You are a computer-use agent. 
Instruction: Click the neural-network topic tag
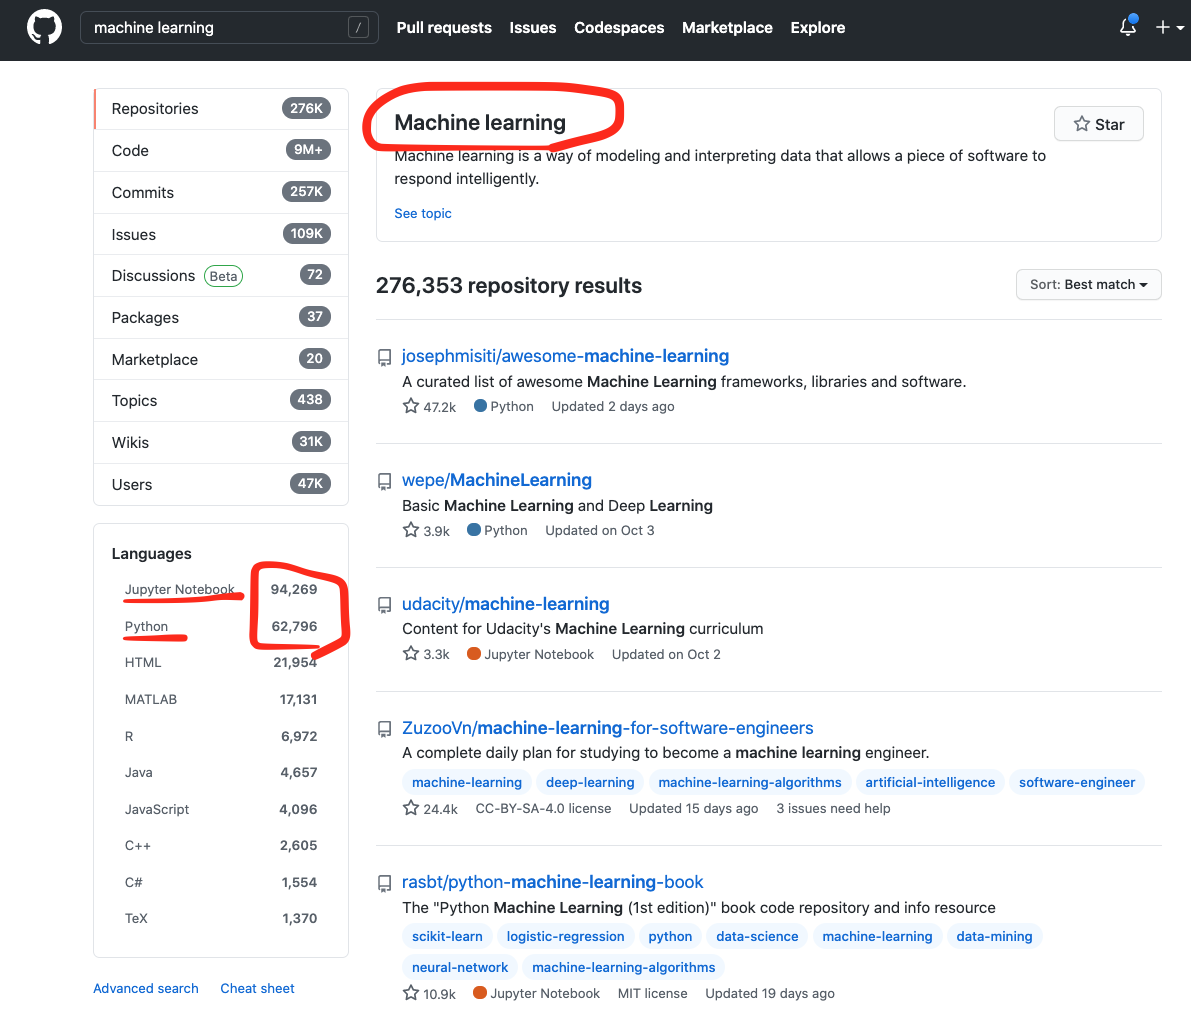[x=460, y=967]
